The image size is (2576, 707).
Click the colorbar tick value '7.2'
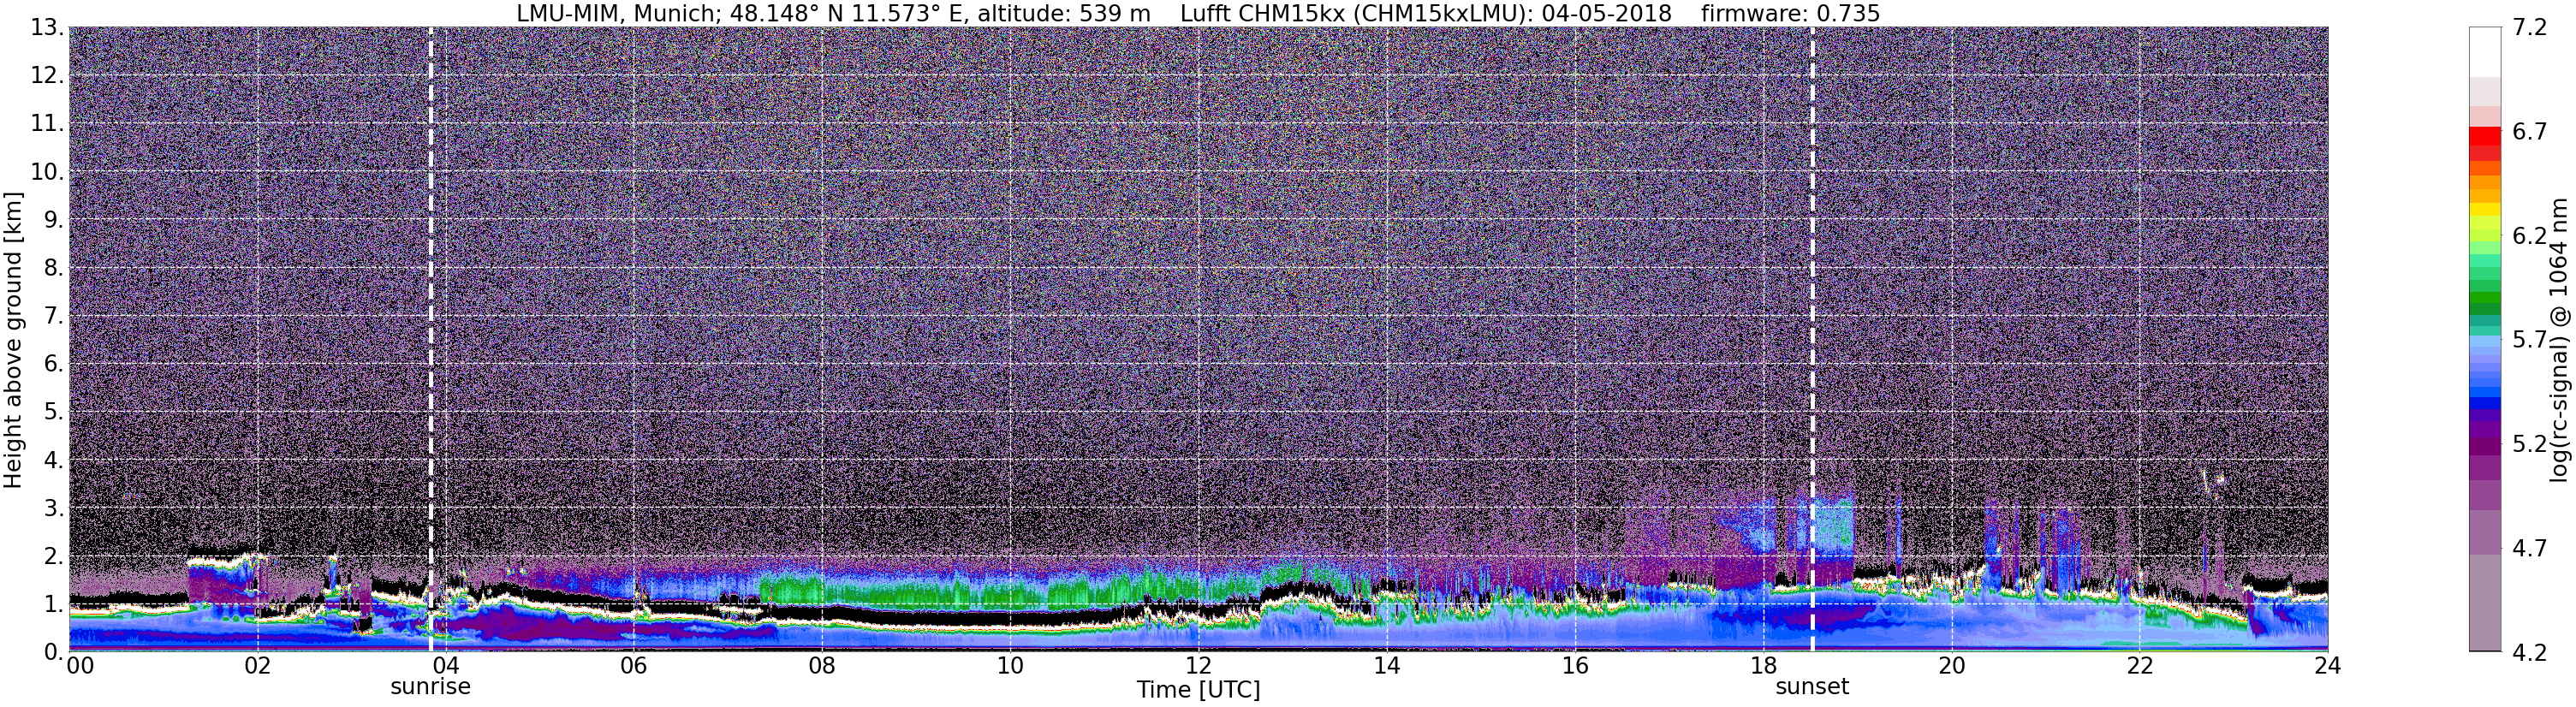pyautogui.click(x=2529, y=27)
